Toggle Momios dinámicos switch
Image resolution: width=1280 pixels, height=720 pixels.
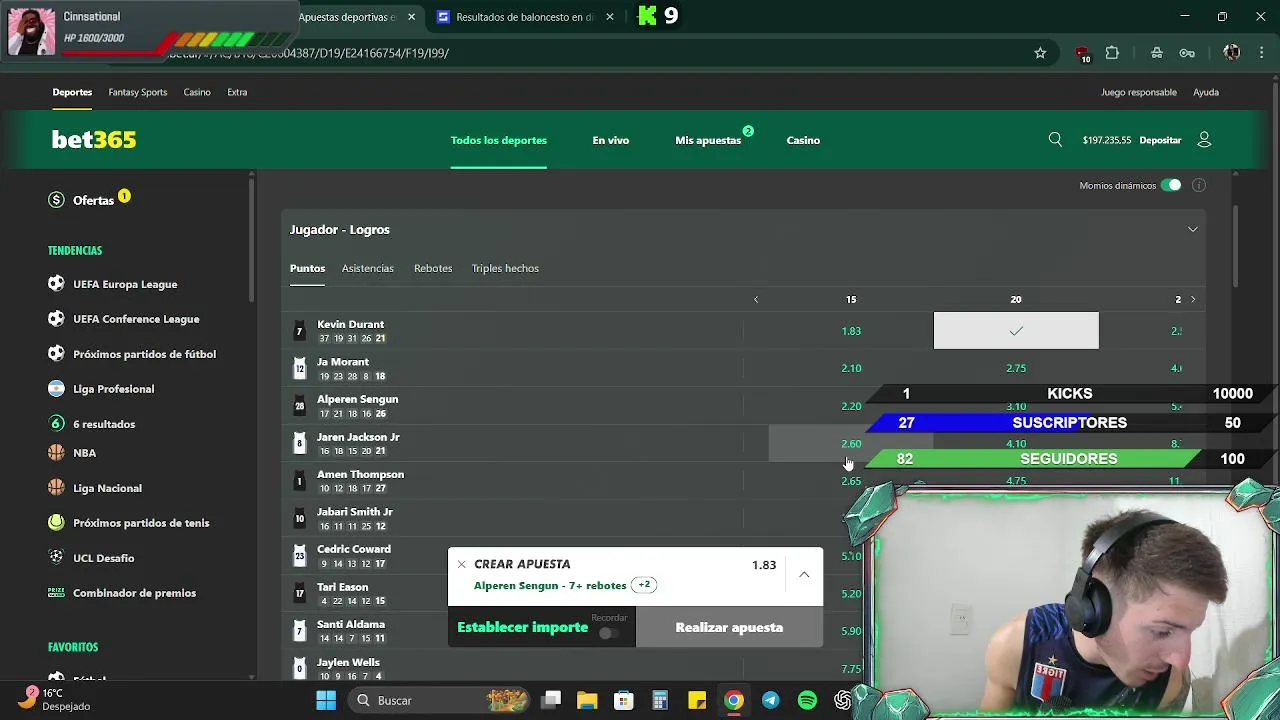coord(1171,185)
